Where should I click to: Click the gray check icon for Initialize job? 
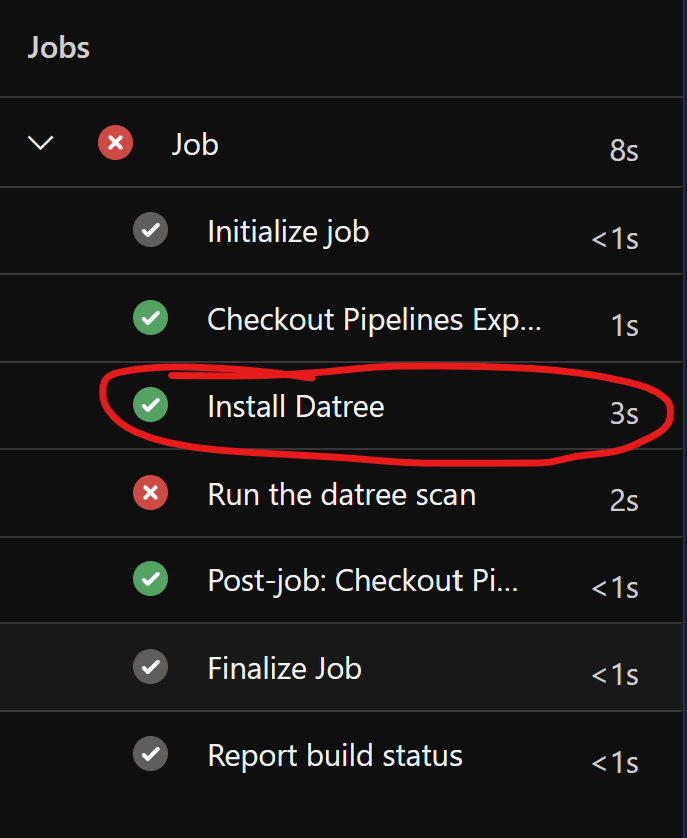pos(151,230)
